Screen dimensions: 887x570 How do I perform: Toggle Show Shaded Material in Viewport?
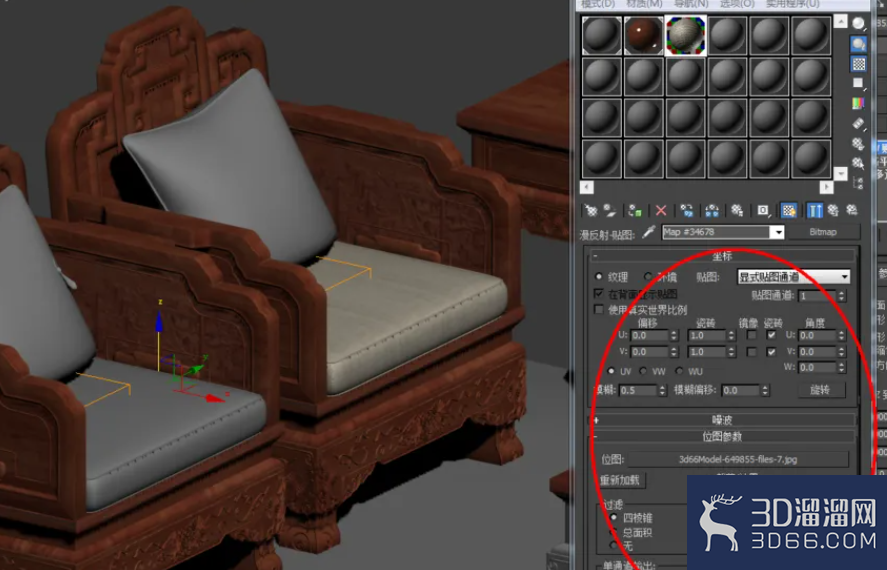789,211
